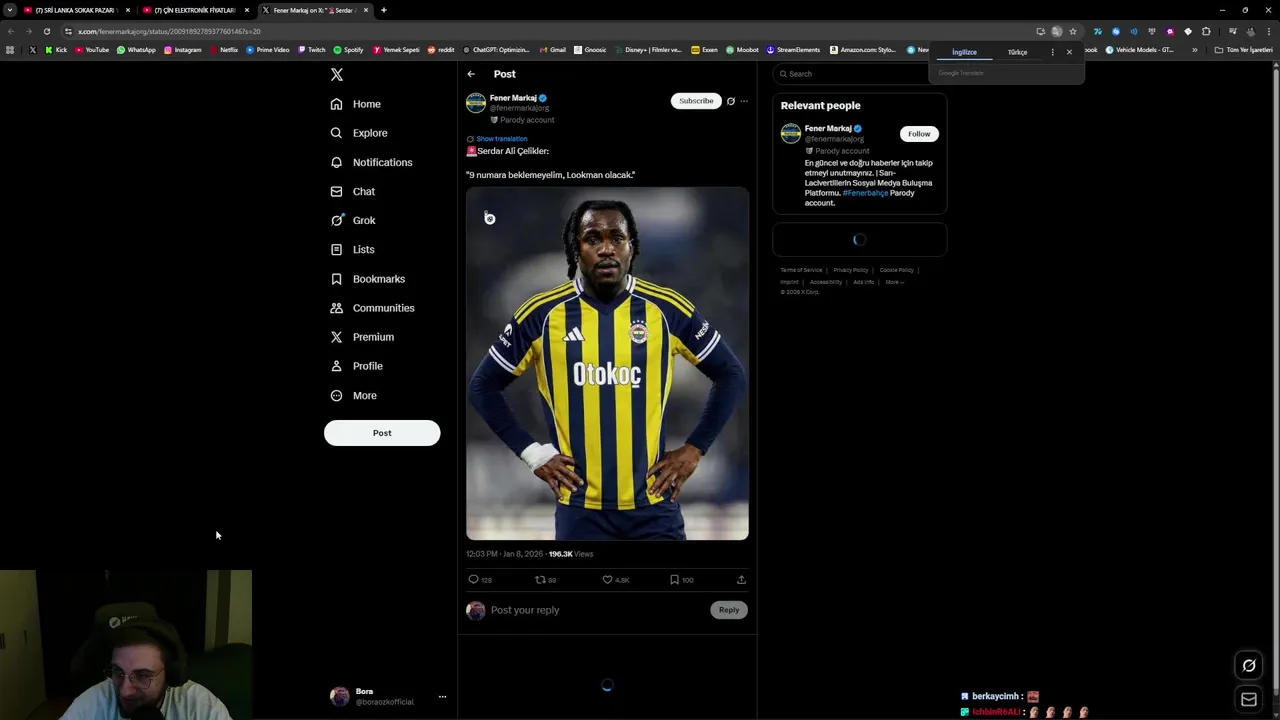The height and width of the screenshot is (720, 1280).
Task: Reload the current page
Action: 47,31
